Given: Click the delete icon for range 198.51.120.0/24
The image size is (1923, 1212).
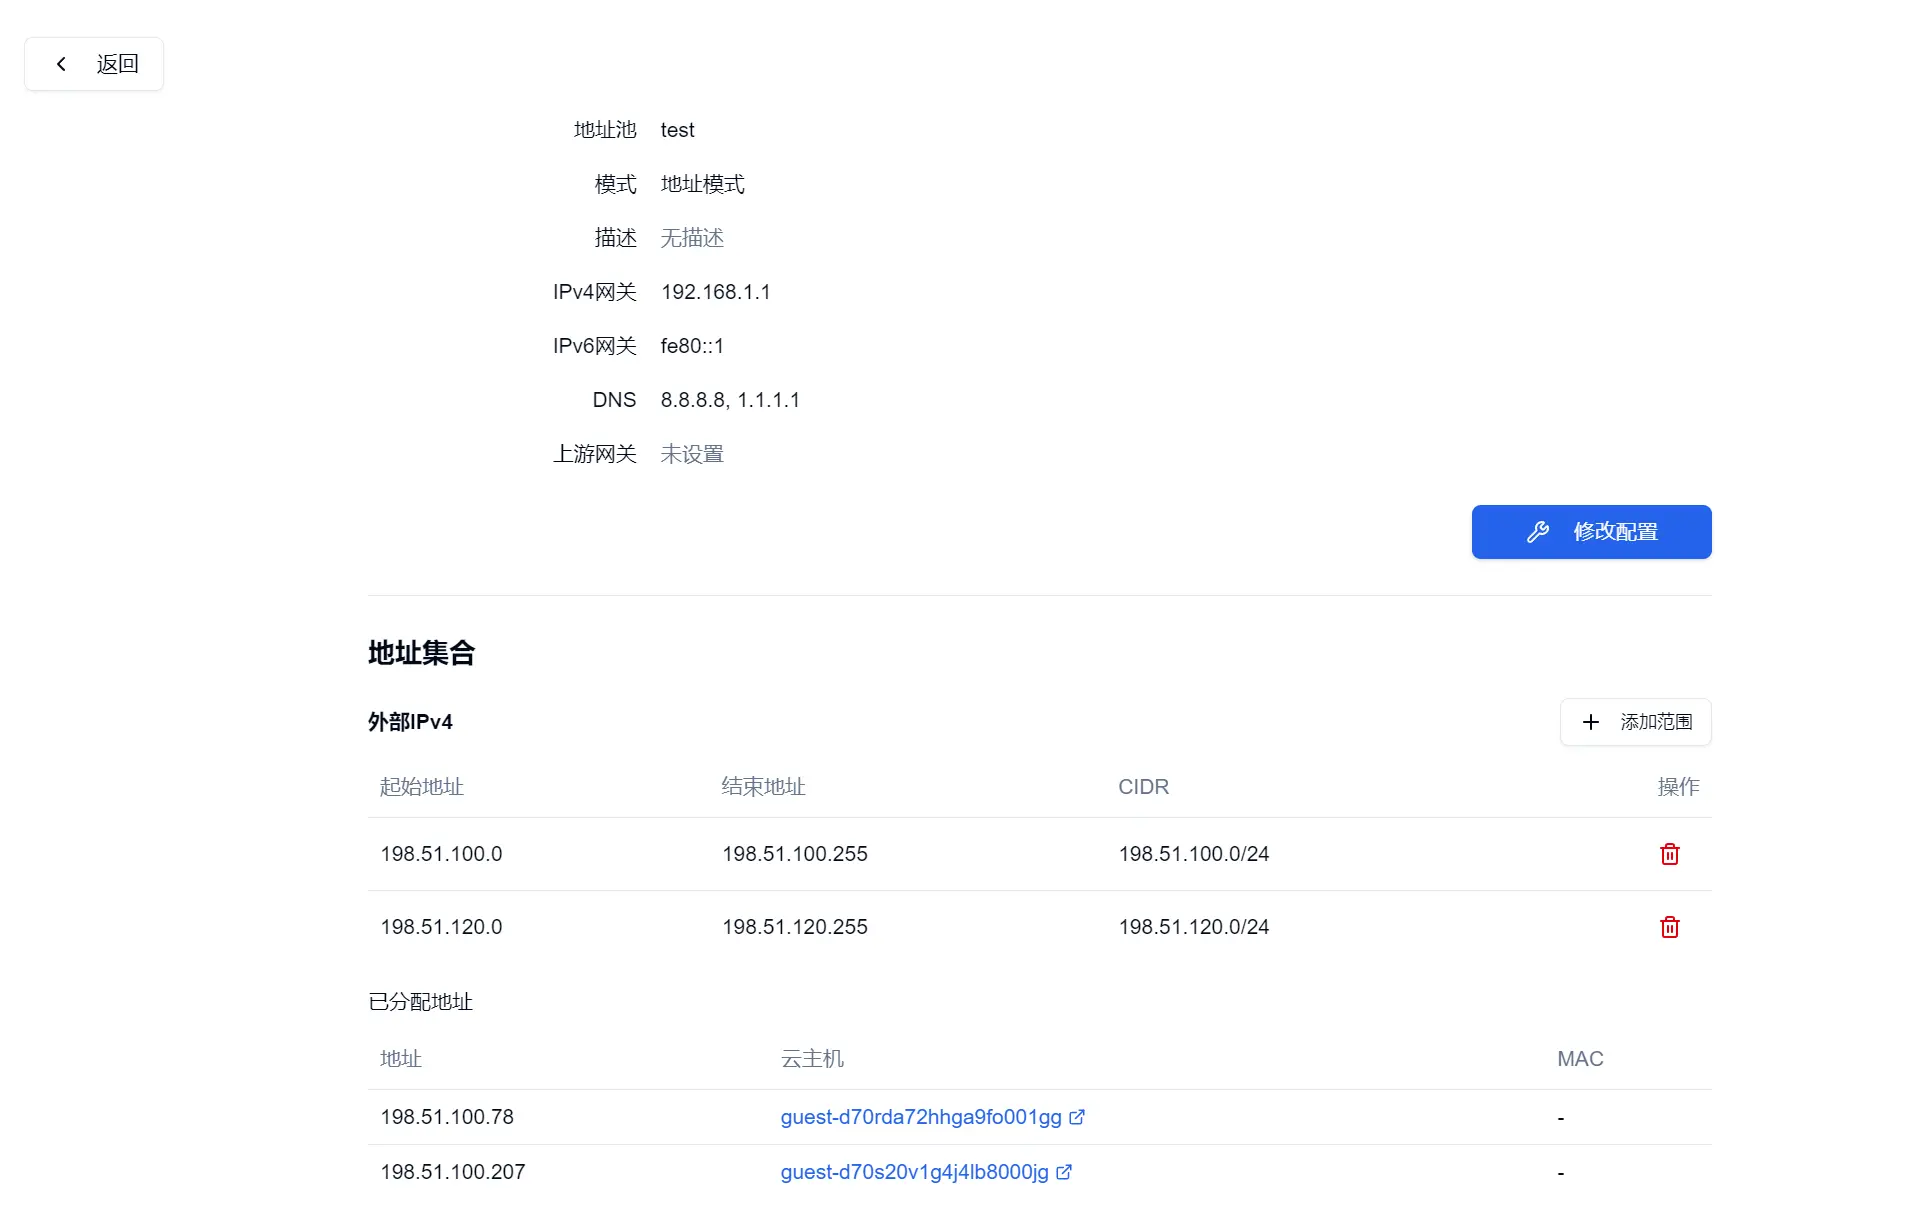Looking at the screenshot, I should (1668, 927).
